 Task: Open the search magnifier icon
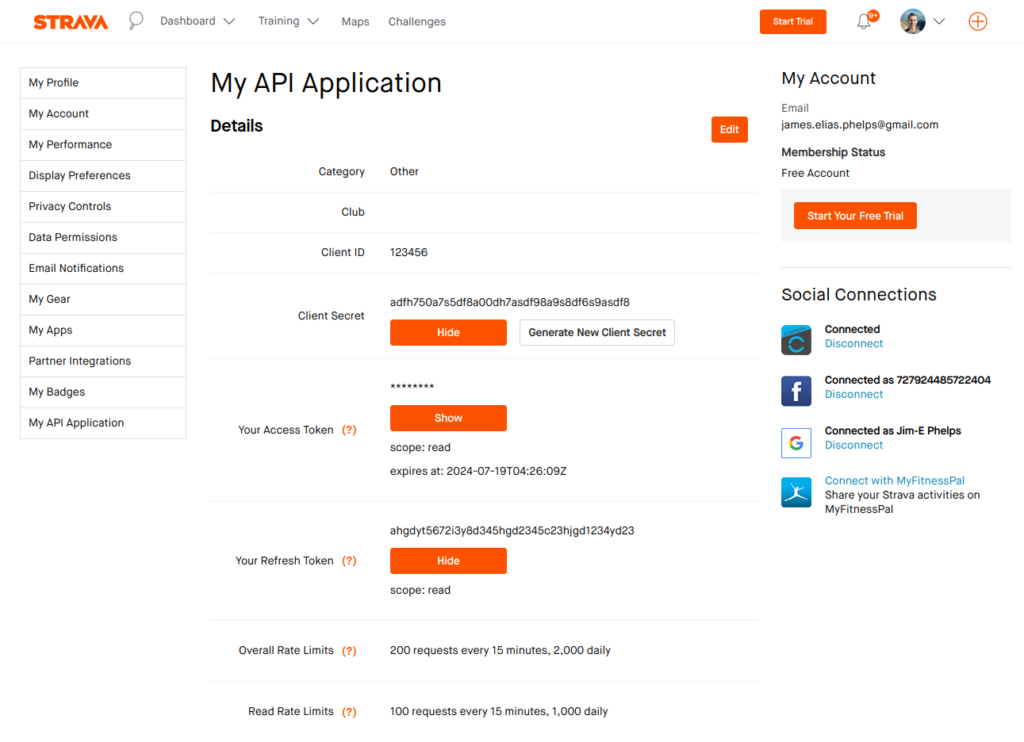[x=136, y=21]
